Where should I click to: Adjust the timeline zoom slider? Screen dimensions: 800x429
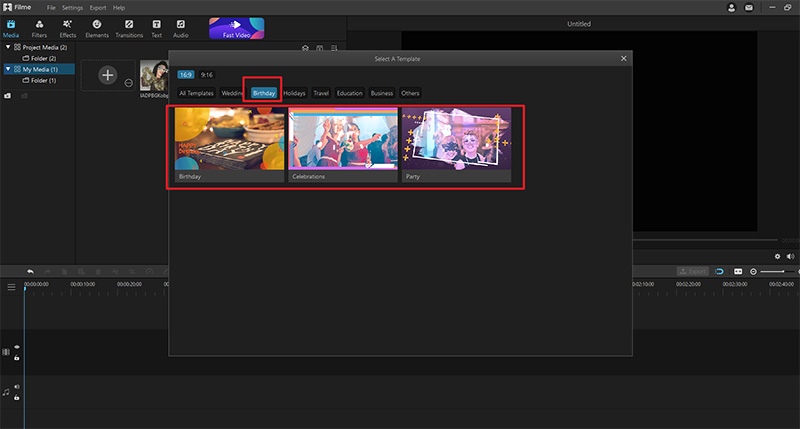[x=779, y=271]
